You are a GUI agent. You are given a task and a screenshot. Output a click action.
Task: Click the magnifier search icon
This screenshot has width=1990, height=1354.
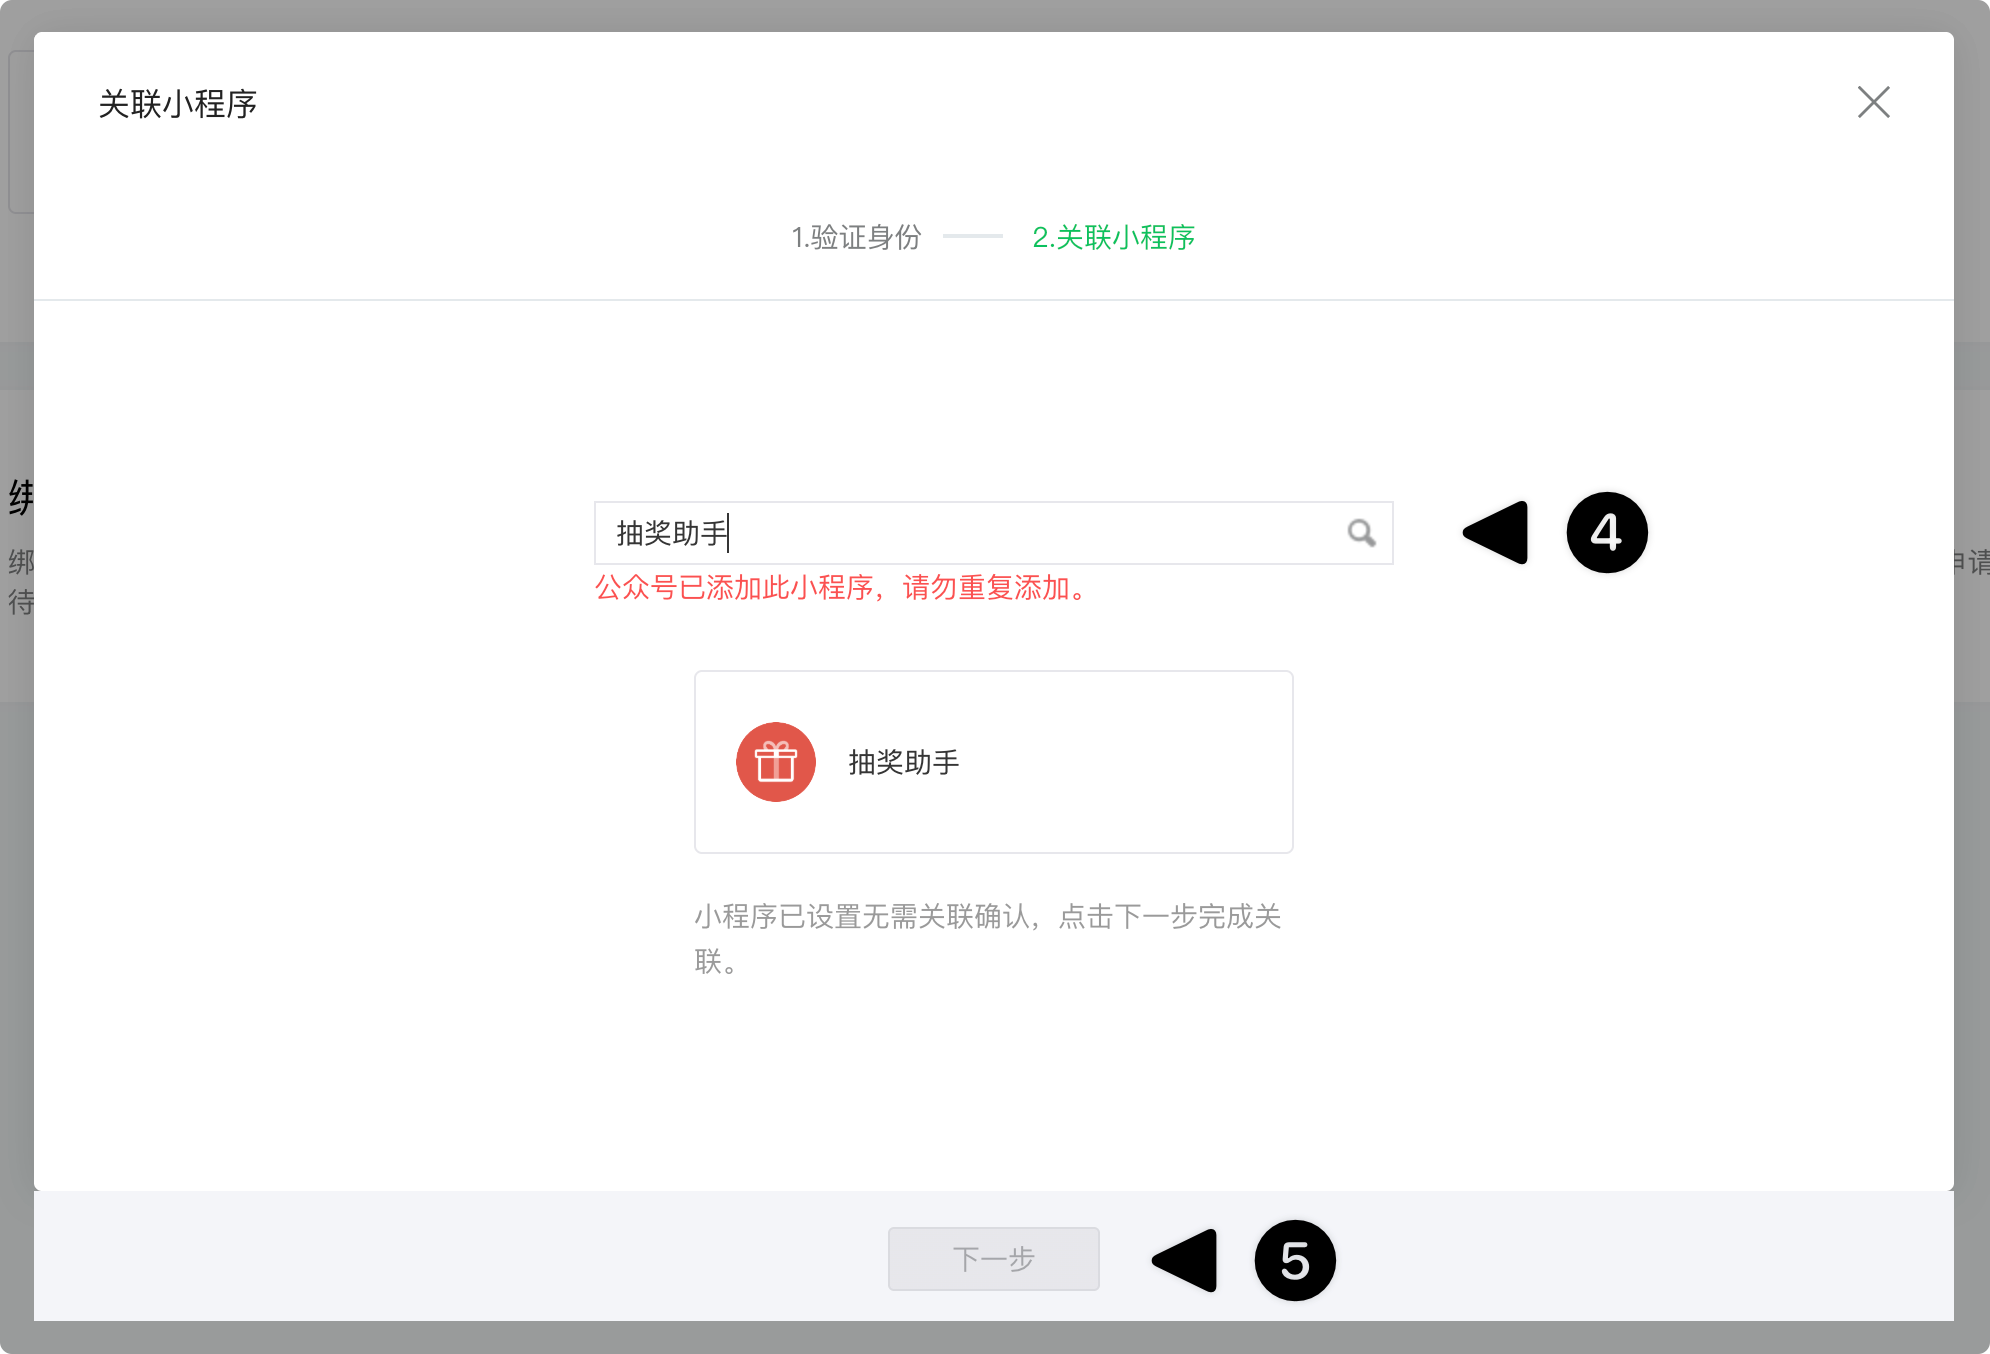(x=1361, y=533)
